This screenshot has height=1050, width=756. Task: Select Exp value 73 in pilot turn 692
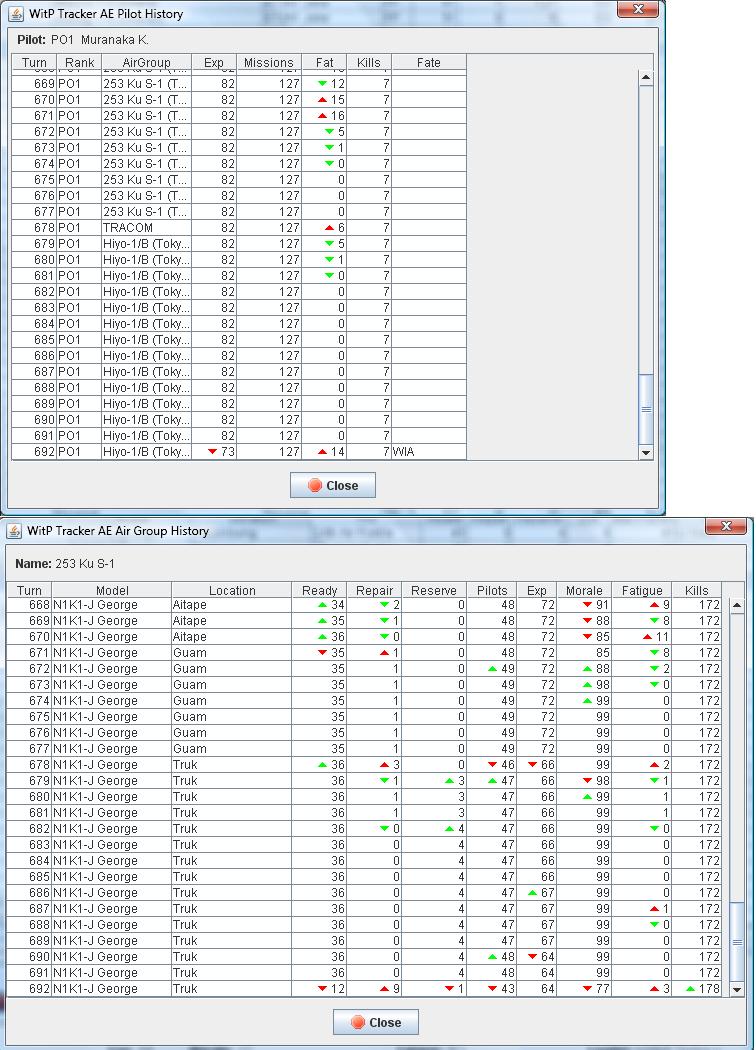click(214, 452)
